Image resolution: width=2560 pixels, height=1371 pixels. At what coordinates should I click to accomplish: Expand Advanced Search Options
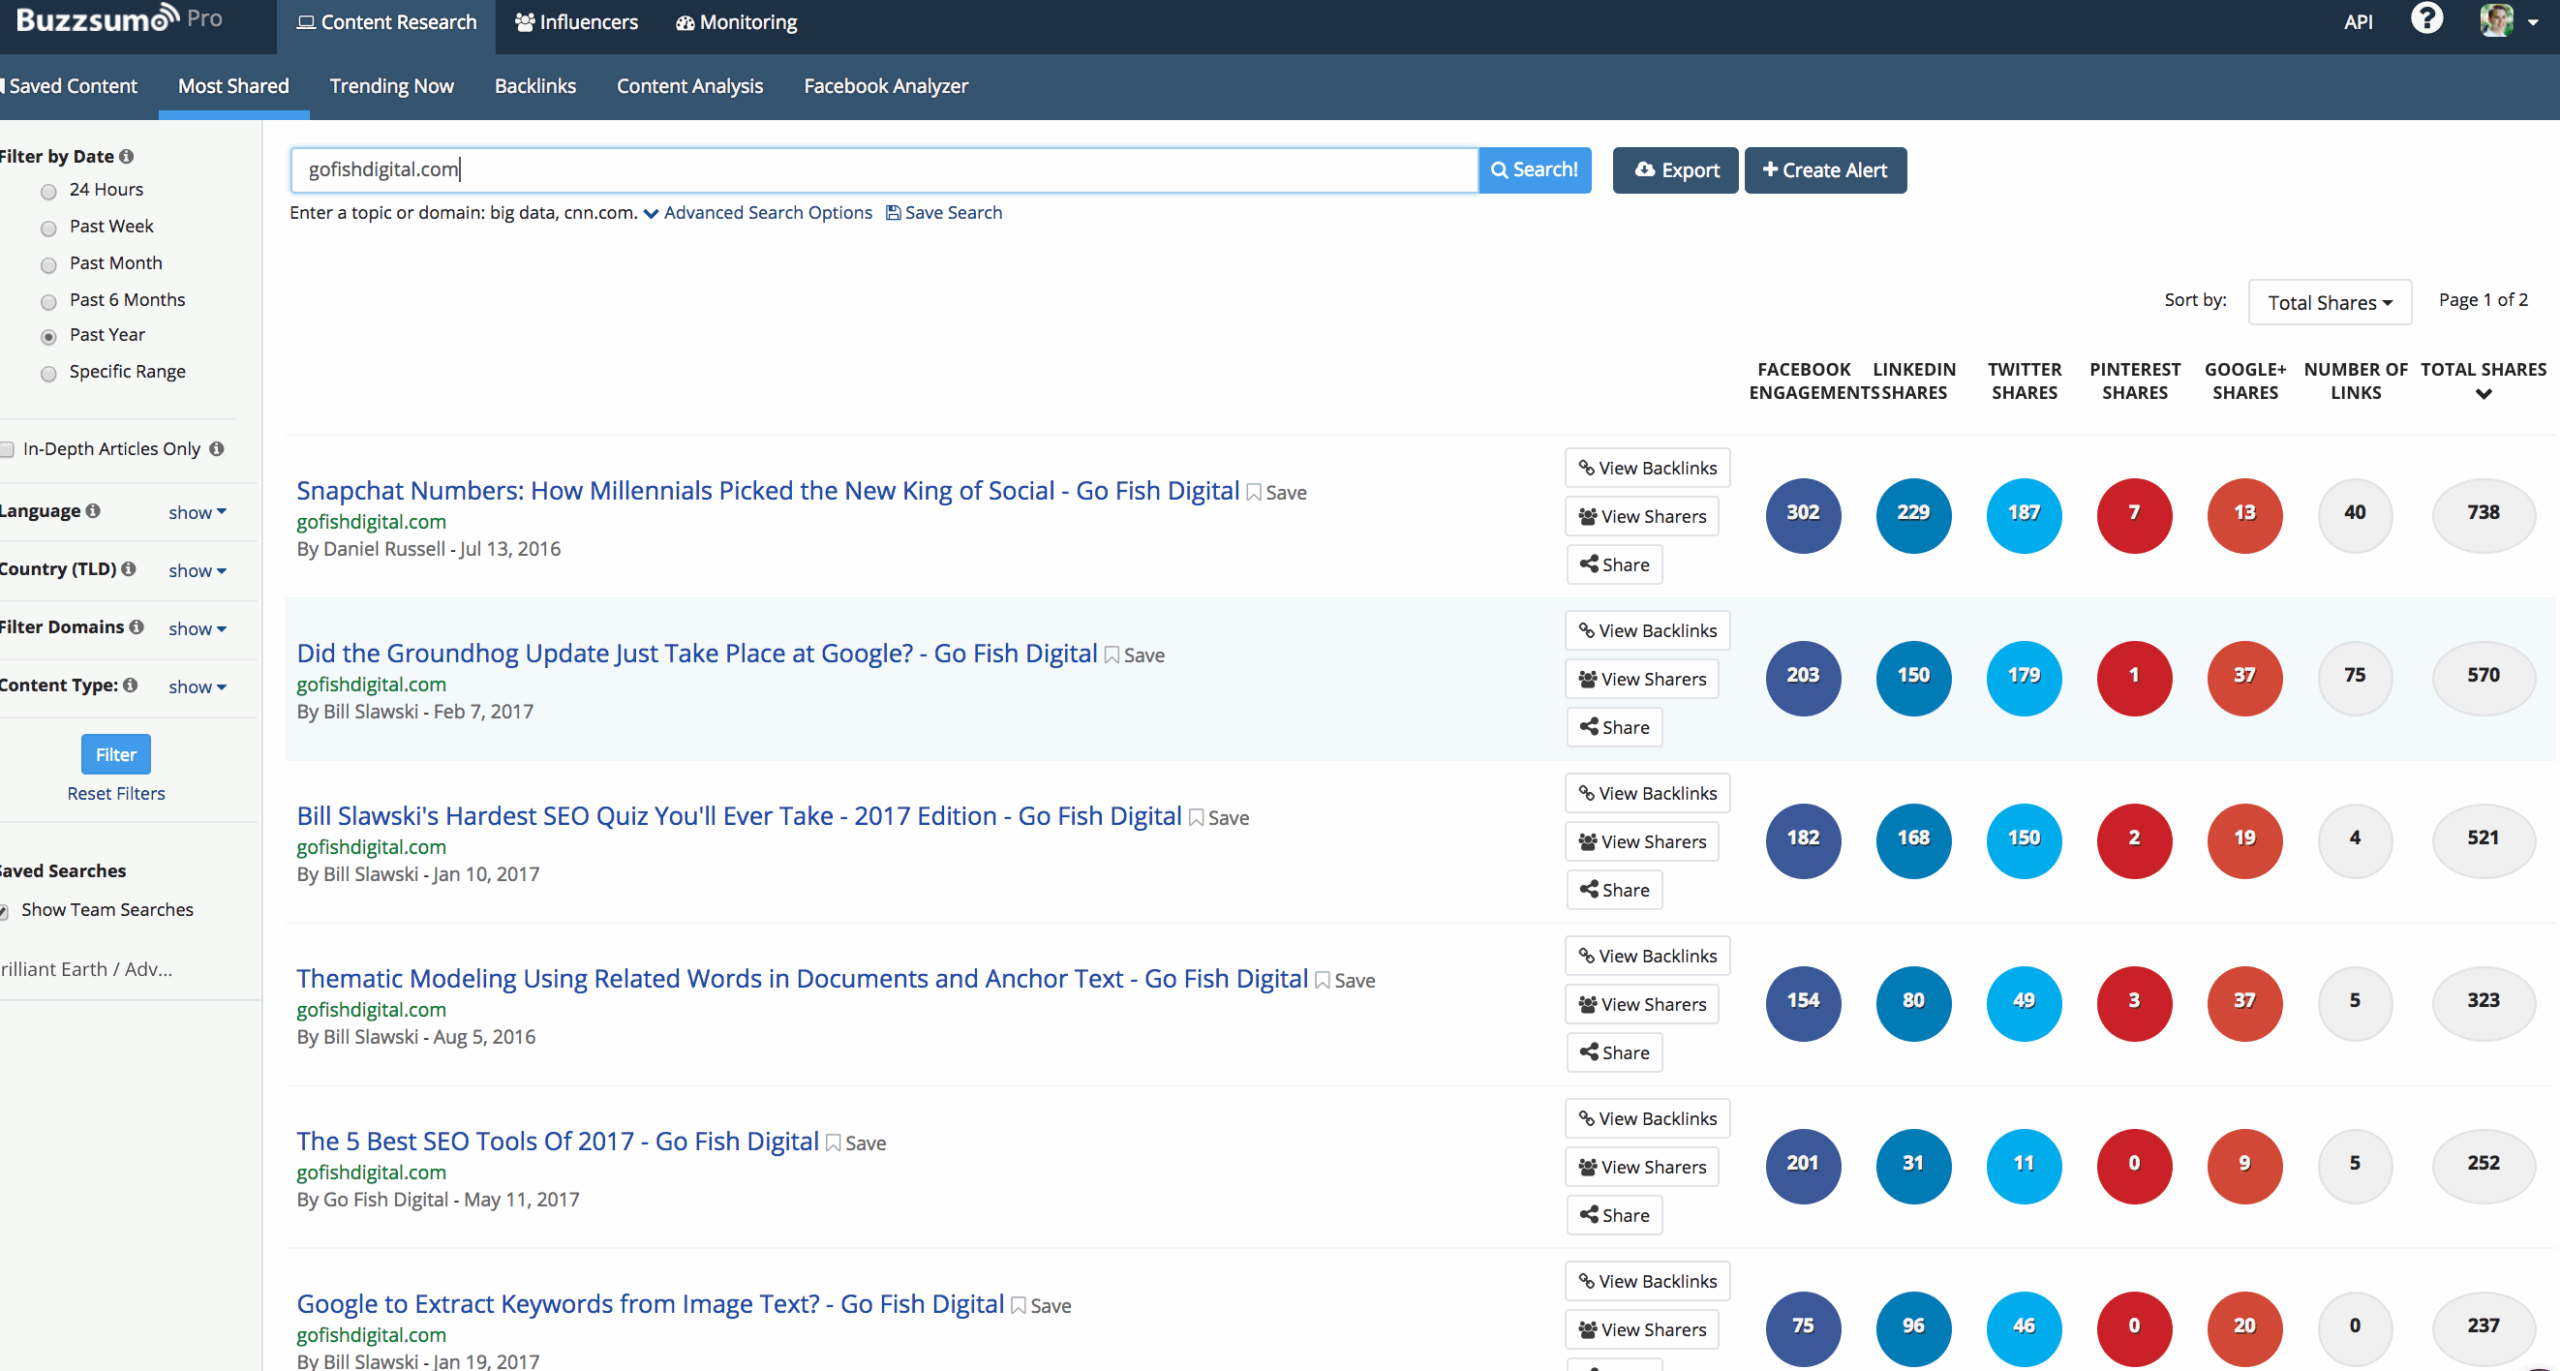[x=758, y=213]
